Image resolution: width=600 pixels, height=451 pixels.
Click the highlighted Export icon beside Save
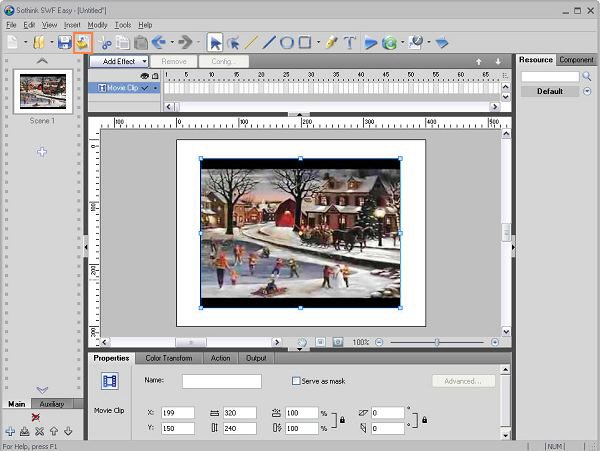point(83,42)
